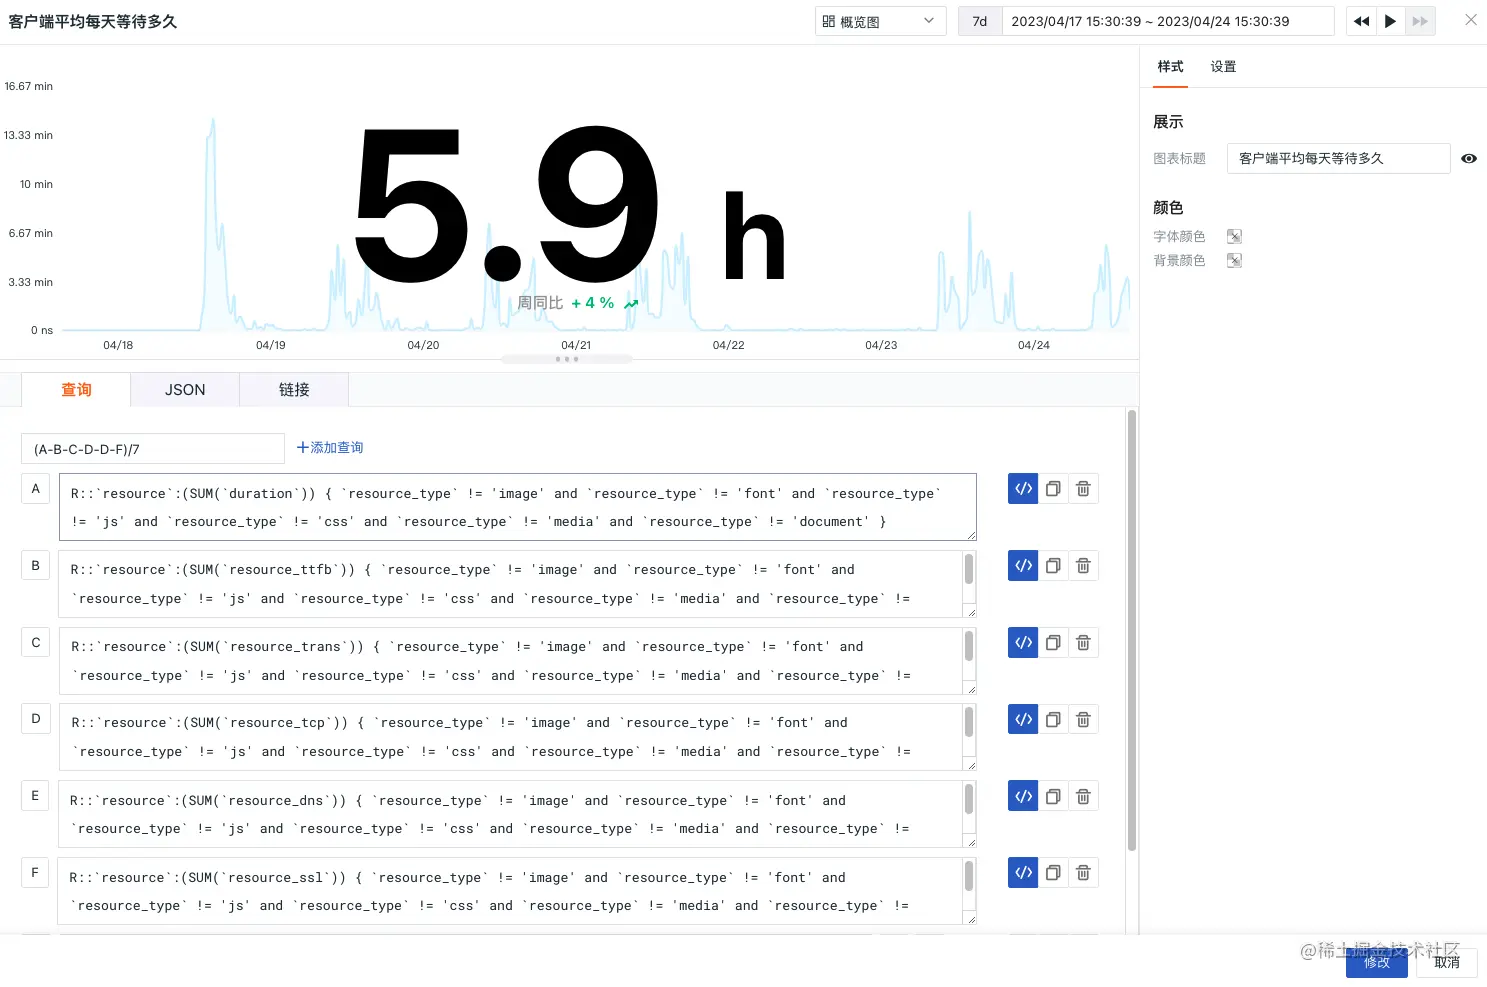Image resolution: width=1487 pixels, height=987 pixels.
Task: Toggle code mode for query F
Action: tap(1023, 873)
